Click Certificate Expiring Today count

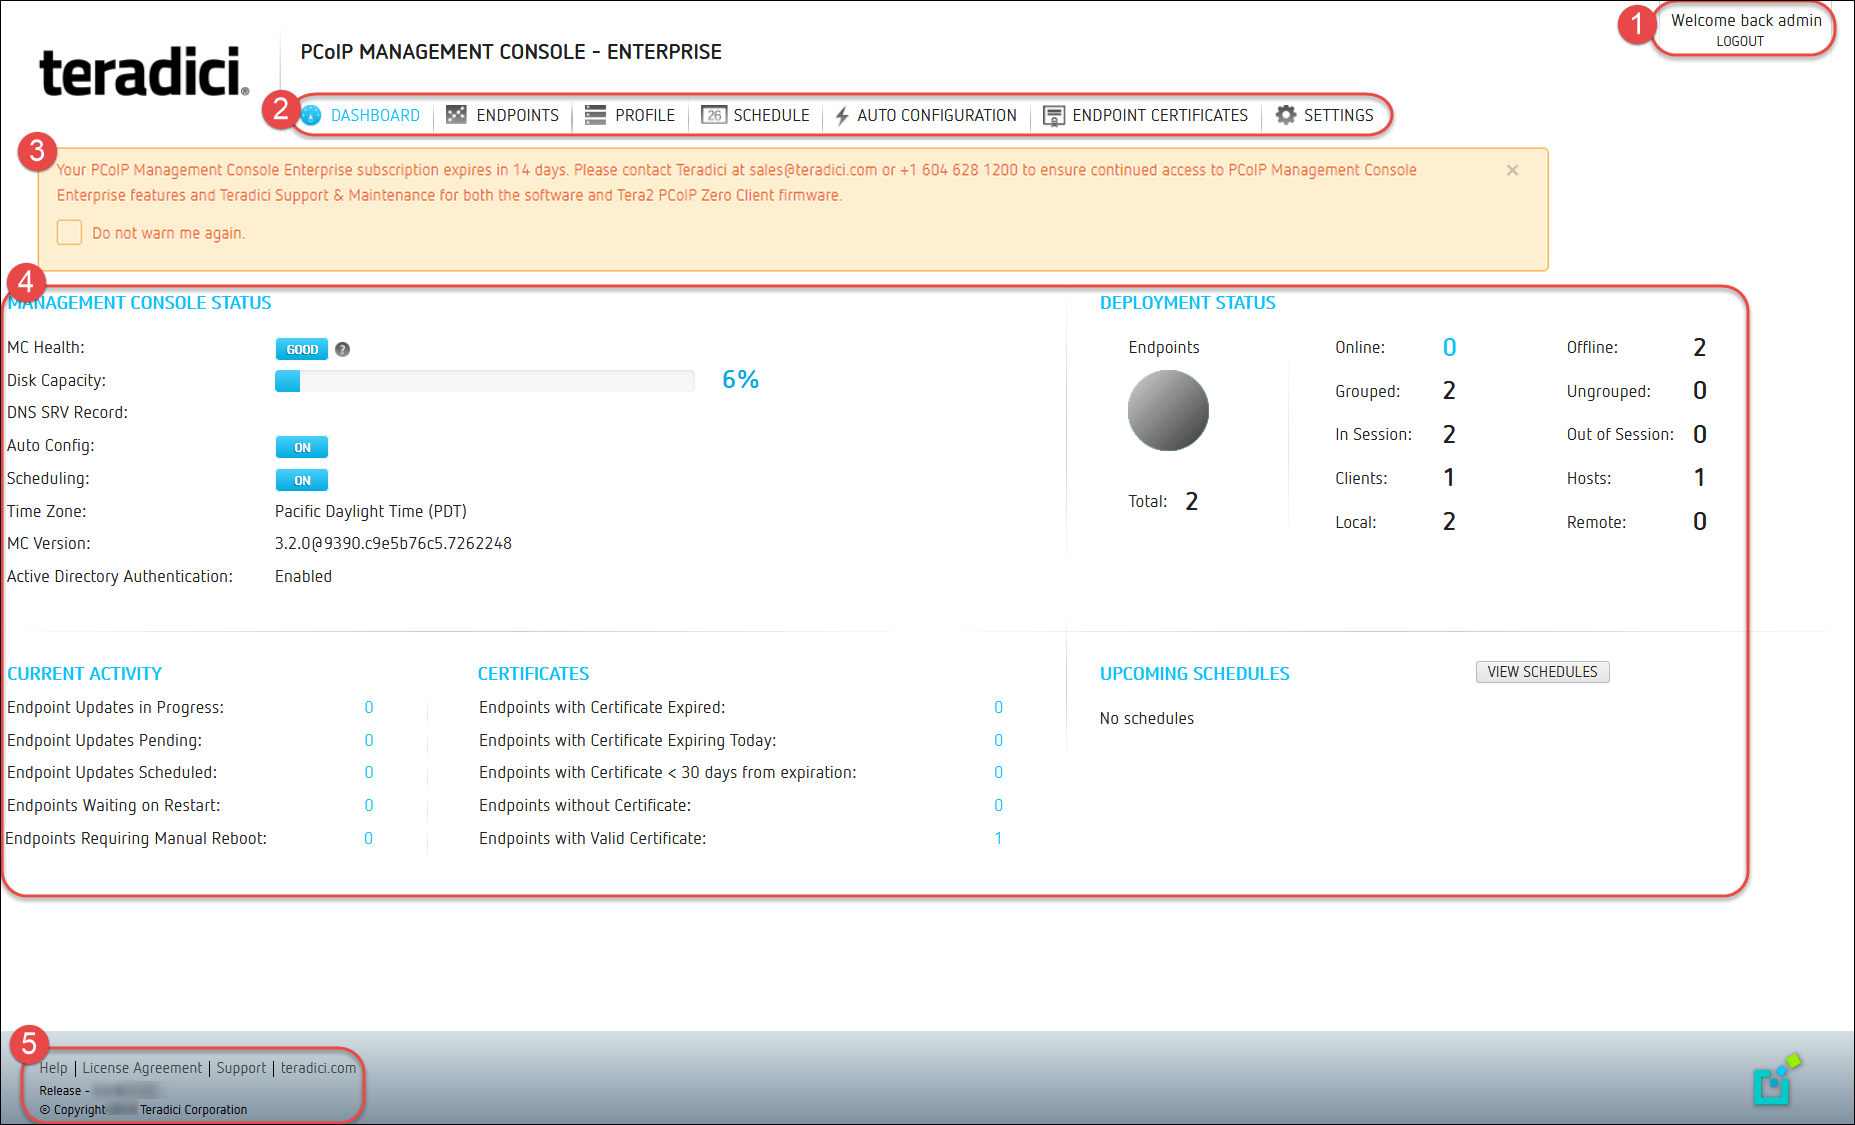[998, 740]
